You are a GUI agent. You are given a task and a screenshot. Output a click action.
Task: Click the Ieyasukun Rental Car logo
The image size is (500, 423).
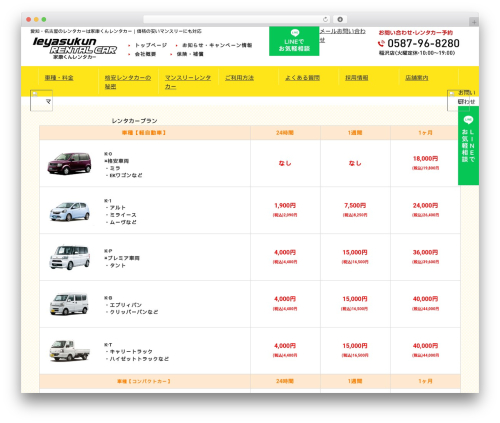coord(75,48)
